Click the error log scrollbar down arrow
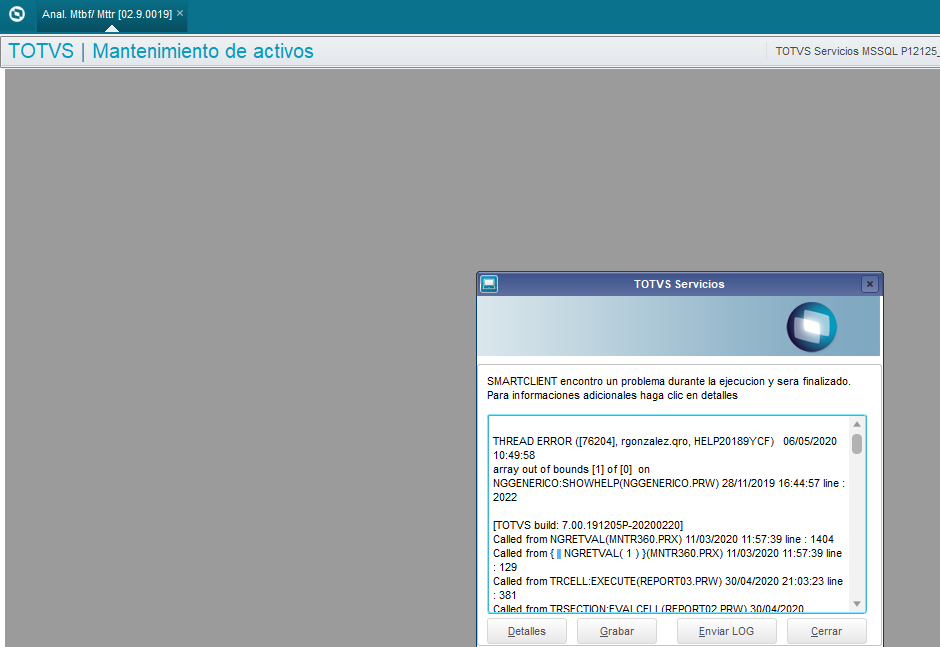Viewport: 940px width, 647px height. pos(857,604)
